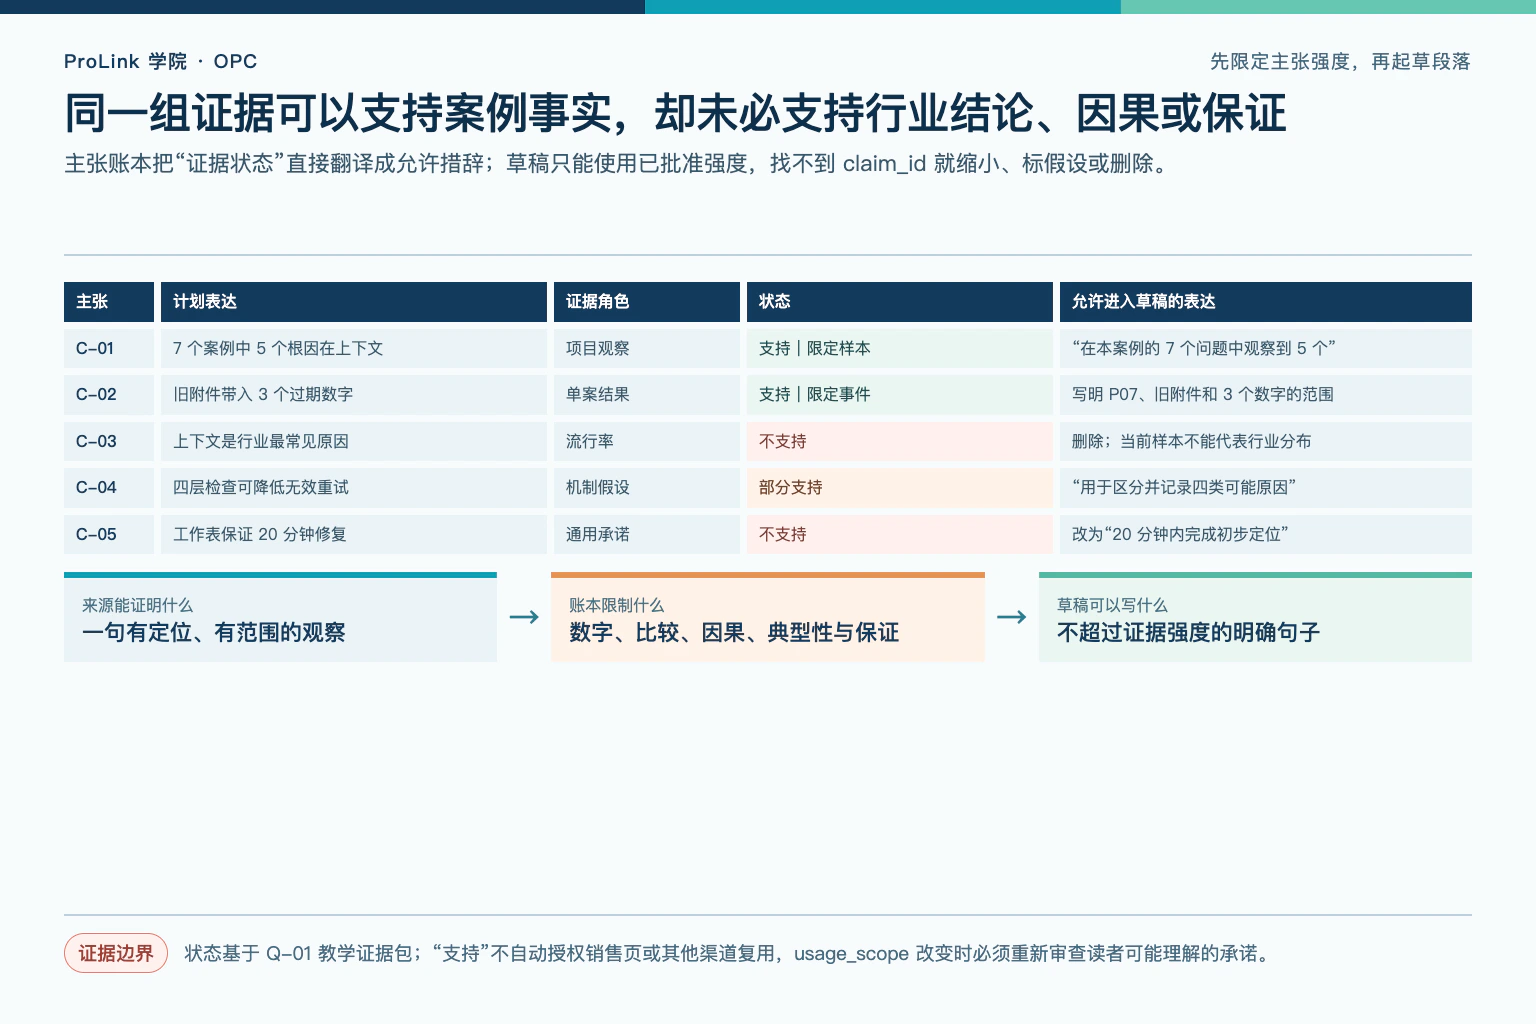Select the 'C-03' claim cell
1536x1024 pixels.
click(109, 441)
